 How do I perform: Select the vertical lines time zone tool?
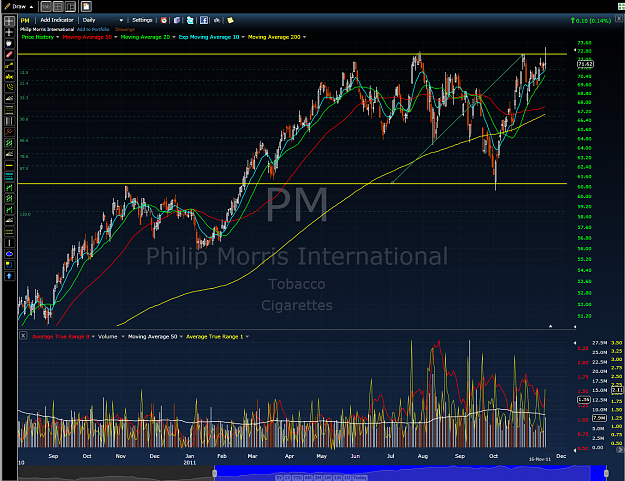pyautogui.click(x=9, y=121)
